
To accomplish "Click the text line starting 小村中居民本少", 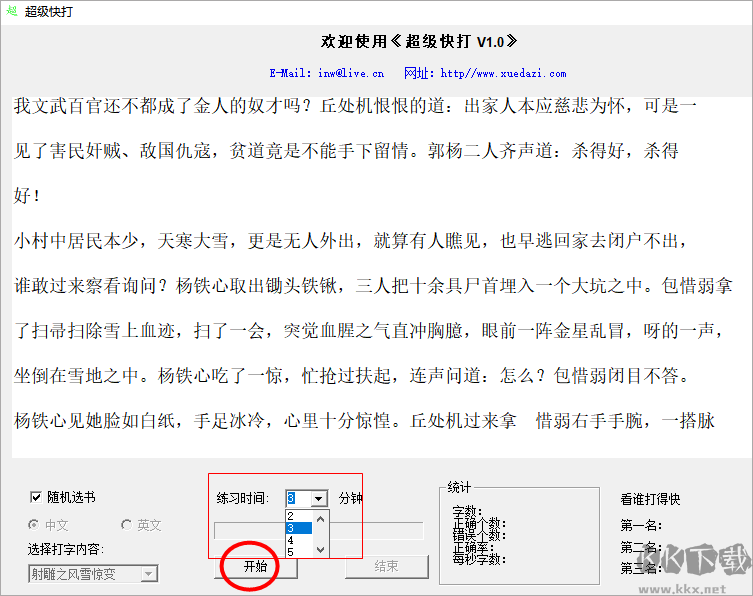I will pyautogui.click(x=350, y=241).
